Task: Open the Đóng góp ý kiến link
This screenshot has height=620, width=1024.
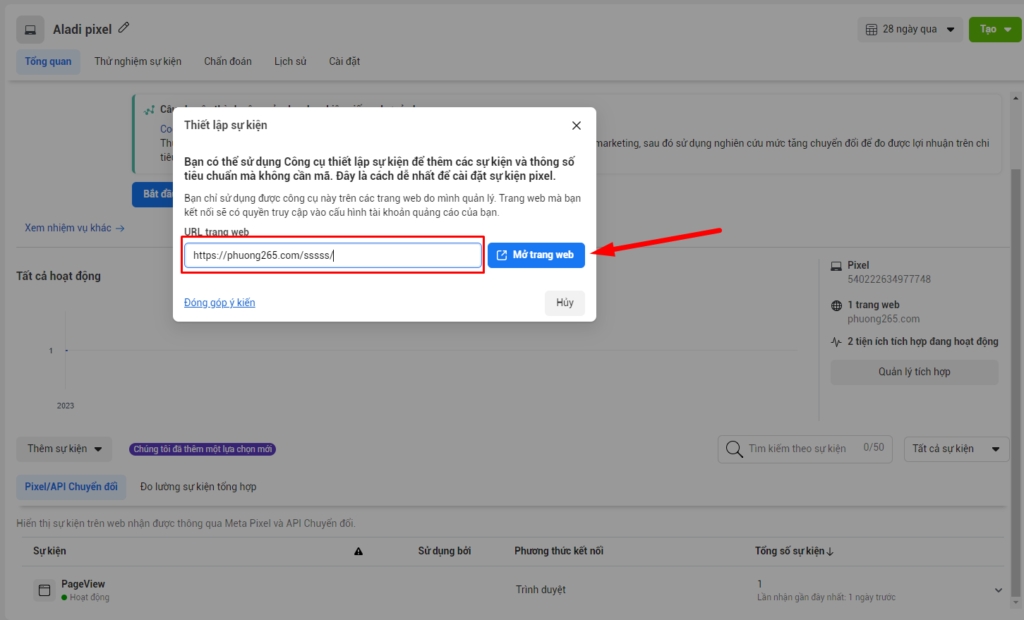Action: pyautogui.click(x=219, y=303)
